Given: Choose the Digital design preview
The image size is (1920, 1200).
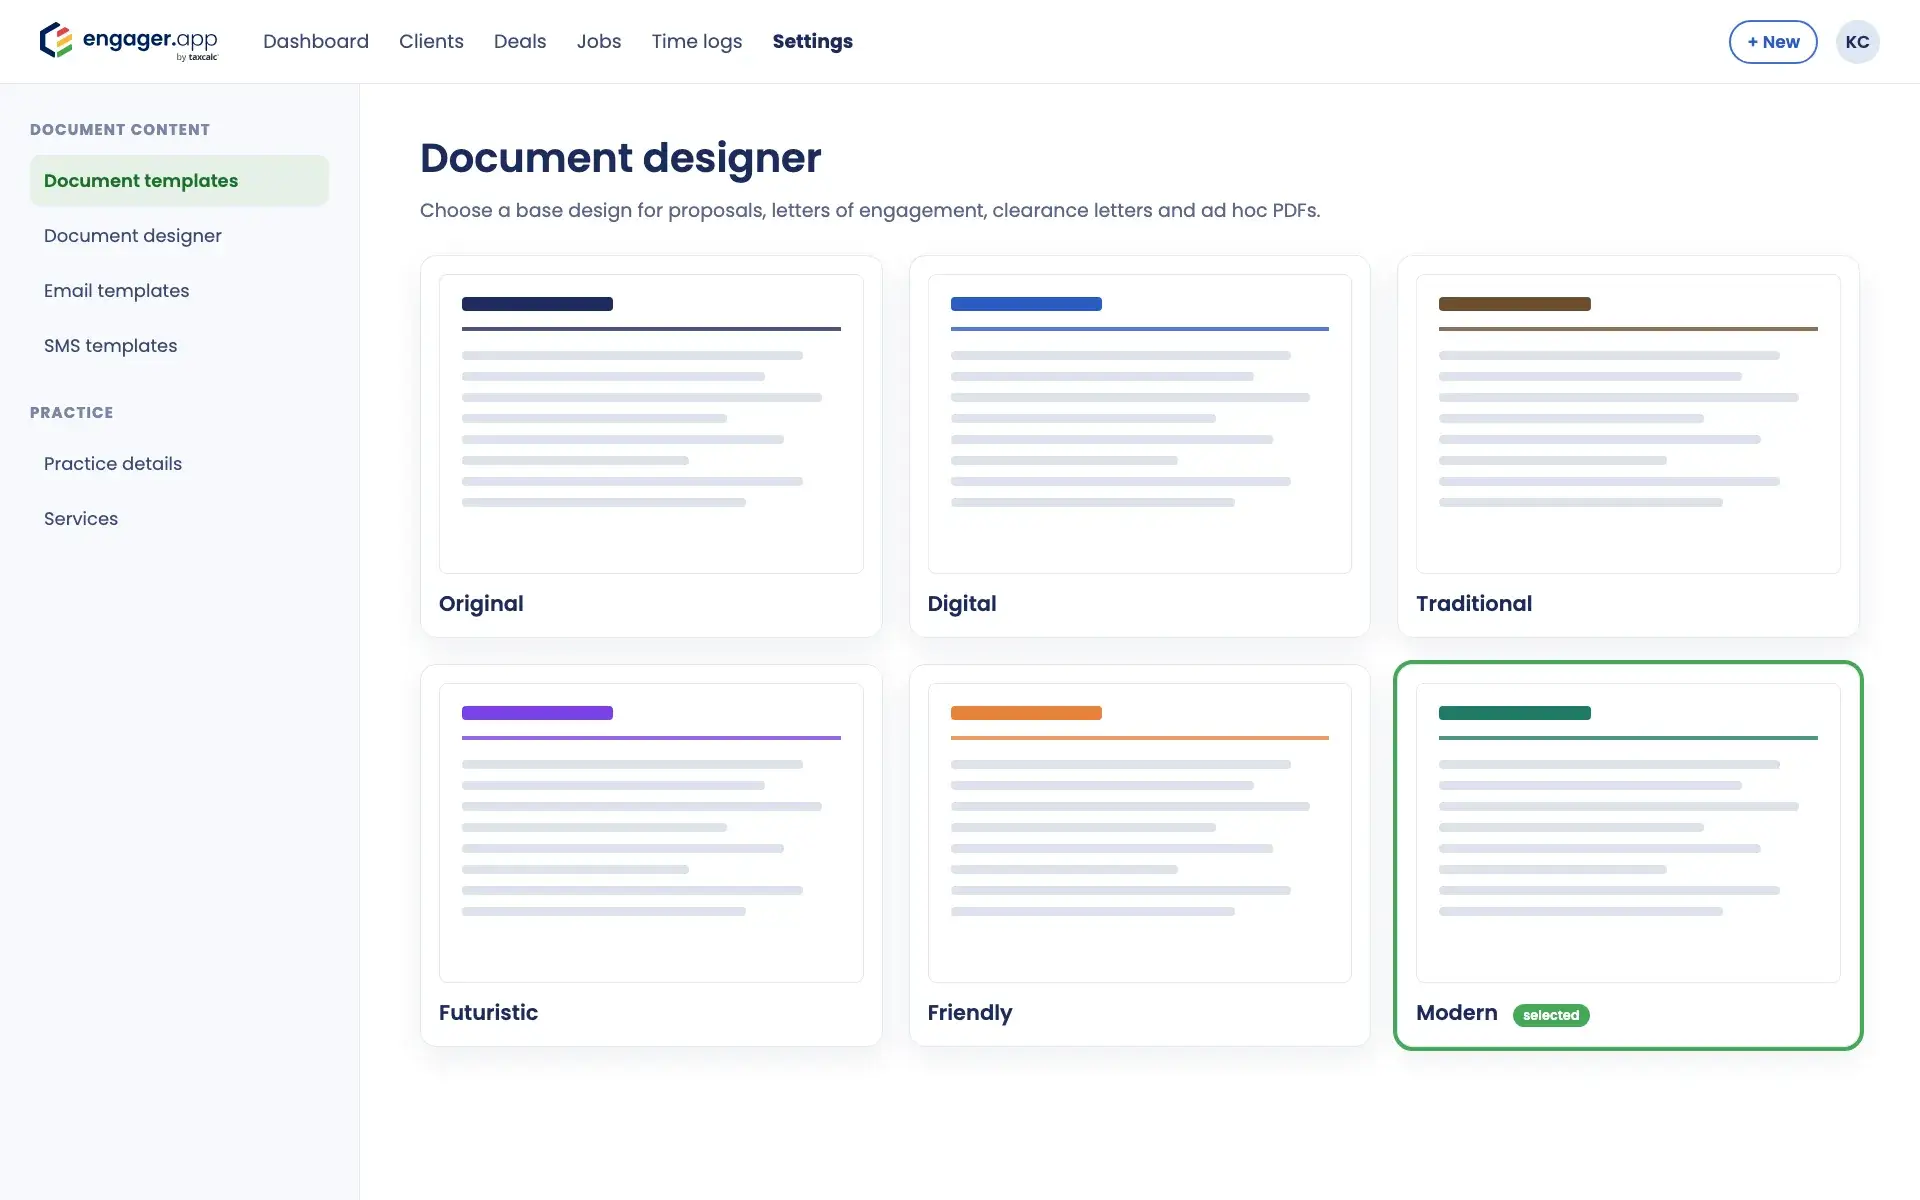Looking at the screenshot, I should tap(1139, 424).
